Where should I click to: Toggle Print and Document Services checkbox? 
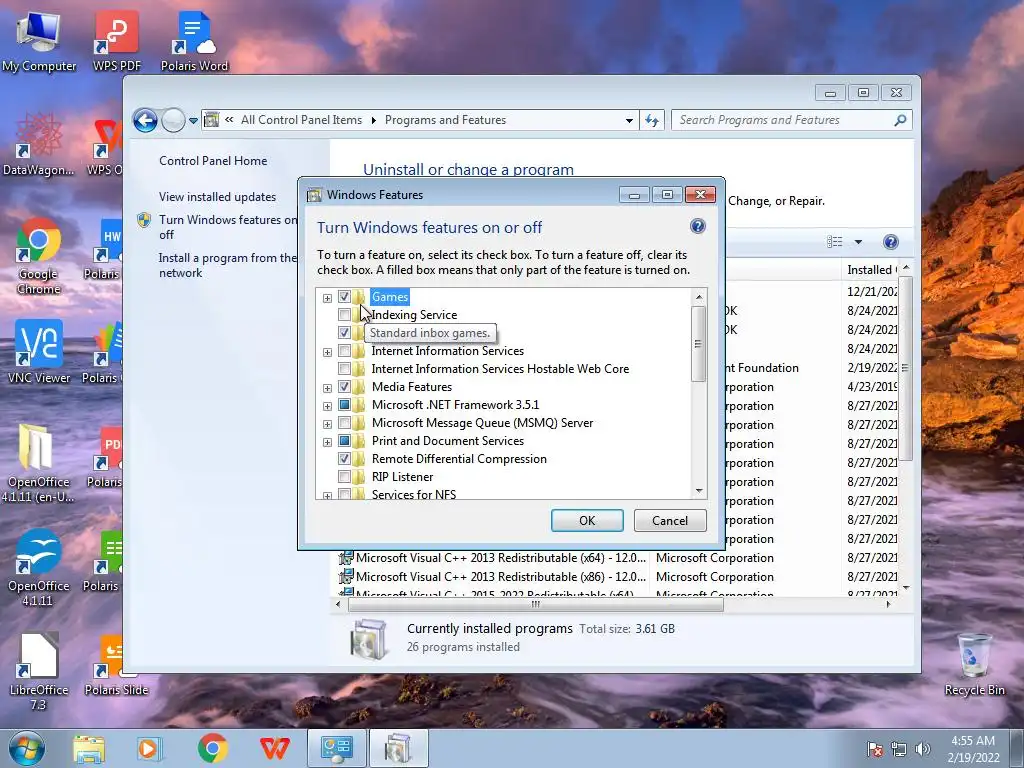[344, 441]
